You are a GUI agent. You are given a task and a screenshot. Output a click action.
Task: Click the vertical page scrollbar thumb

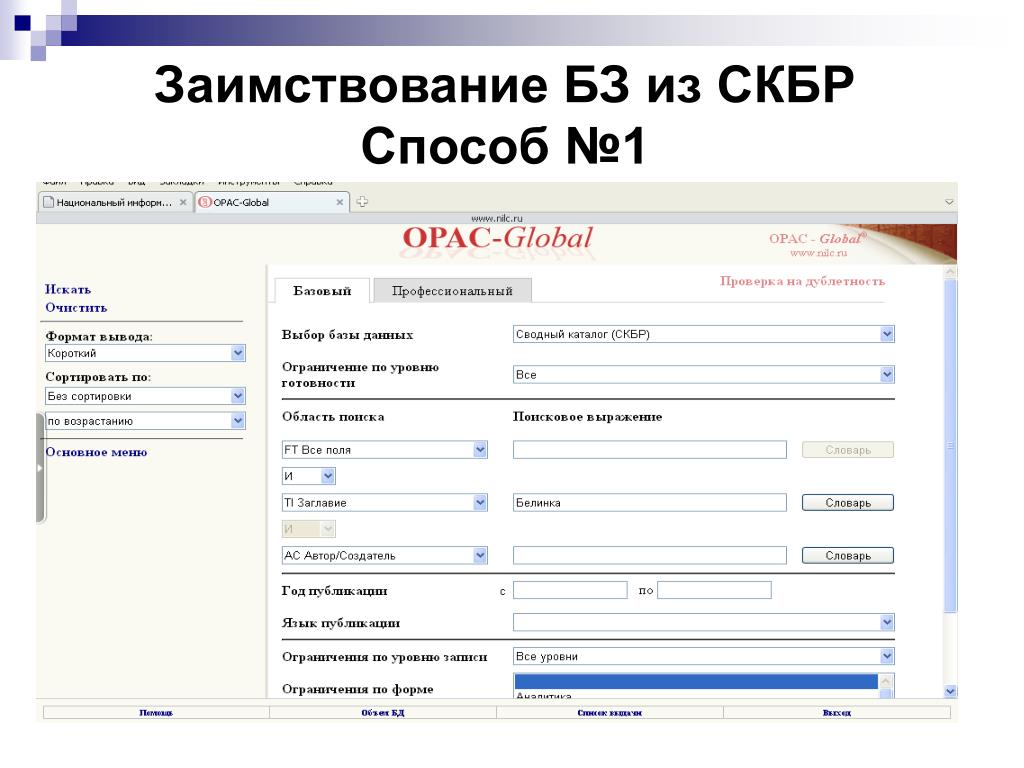point(951,445)
